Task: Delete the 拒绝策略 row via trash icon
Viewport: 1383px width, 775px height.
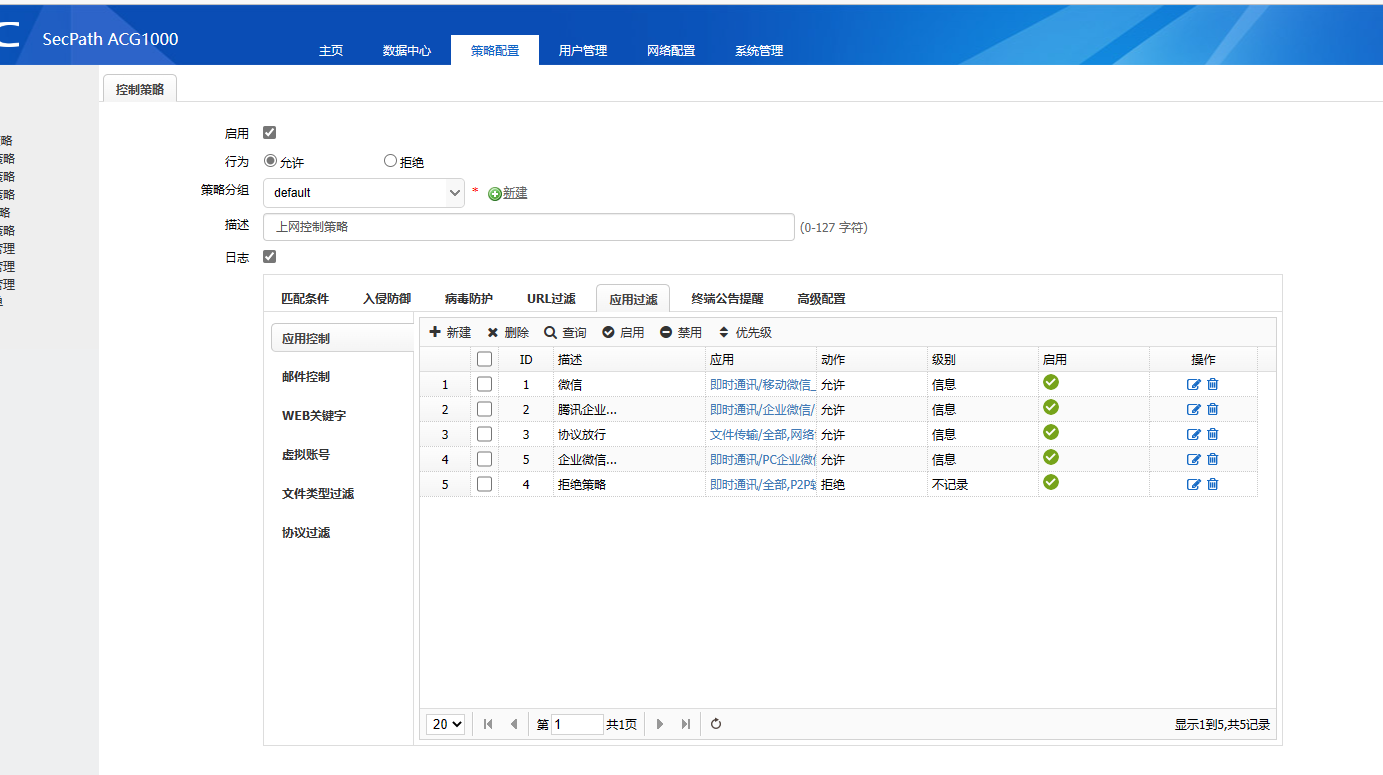Action: (1213, 484)
